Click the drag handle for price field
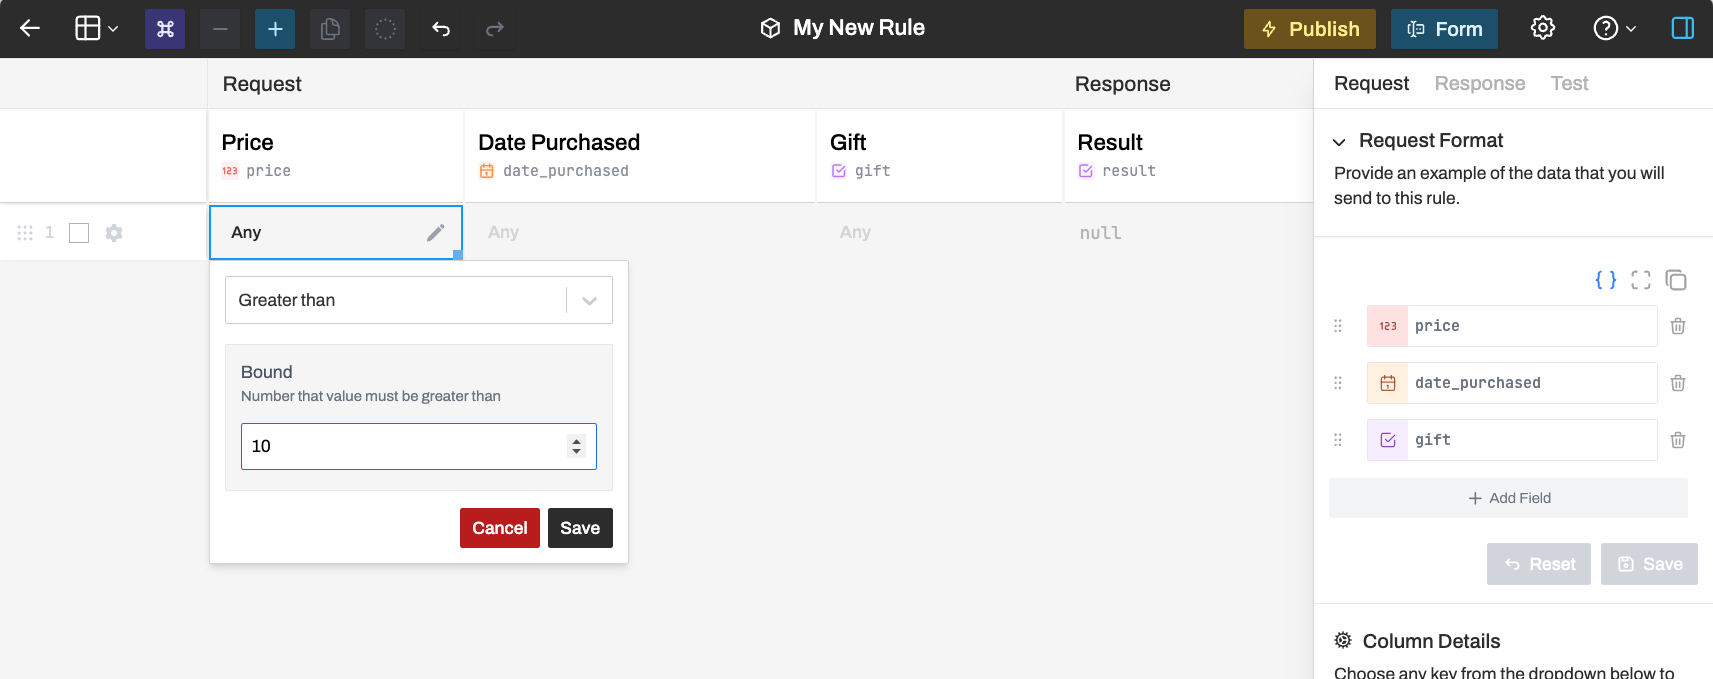Image resolution: width=1713 pixels, height=679 pixels. (1338, 326)
